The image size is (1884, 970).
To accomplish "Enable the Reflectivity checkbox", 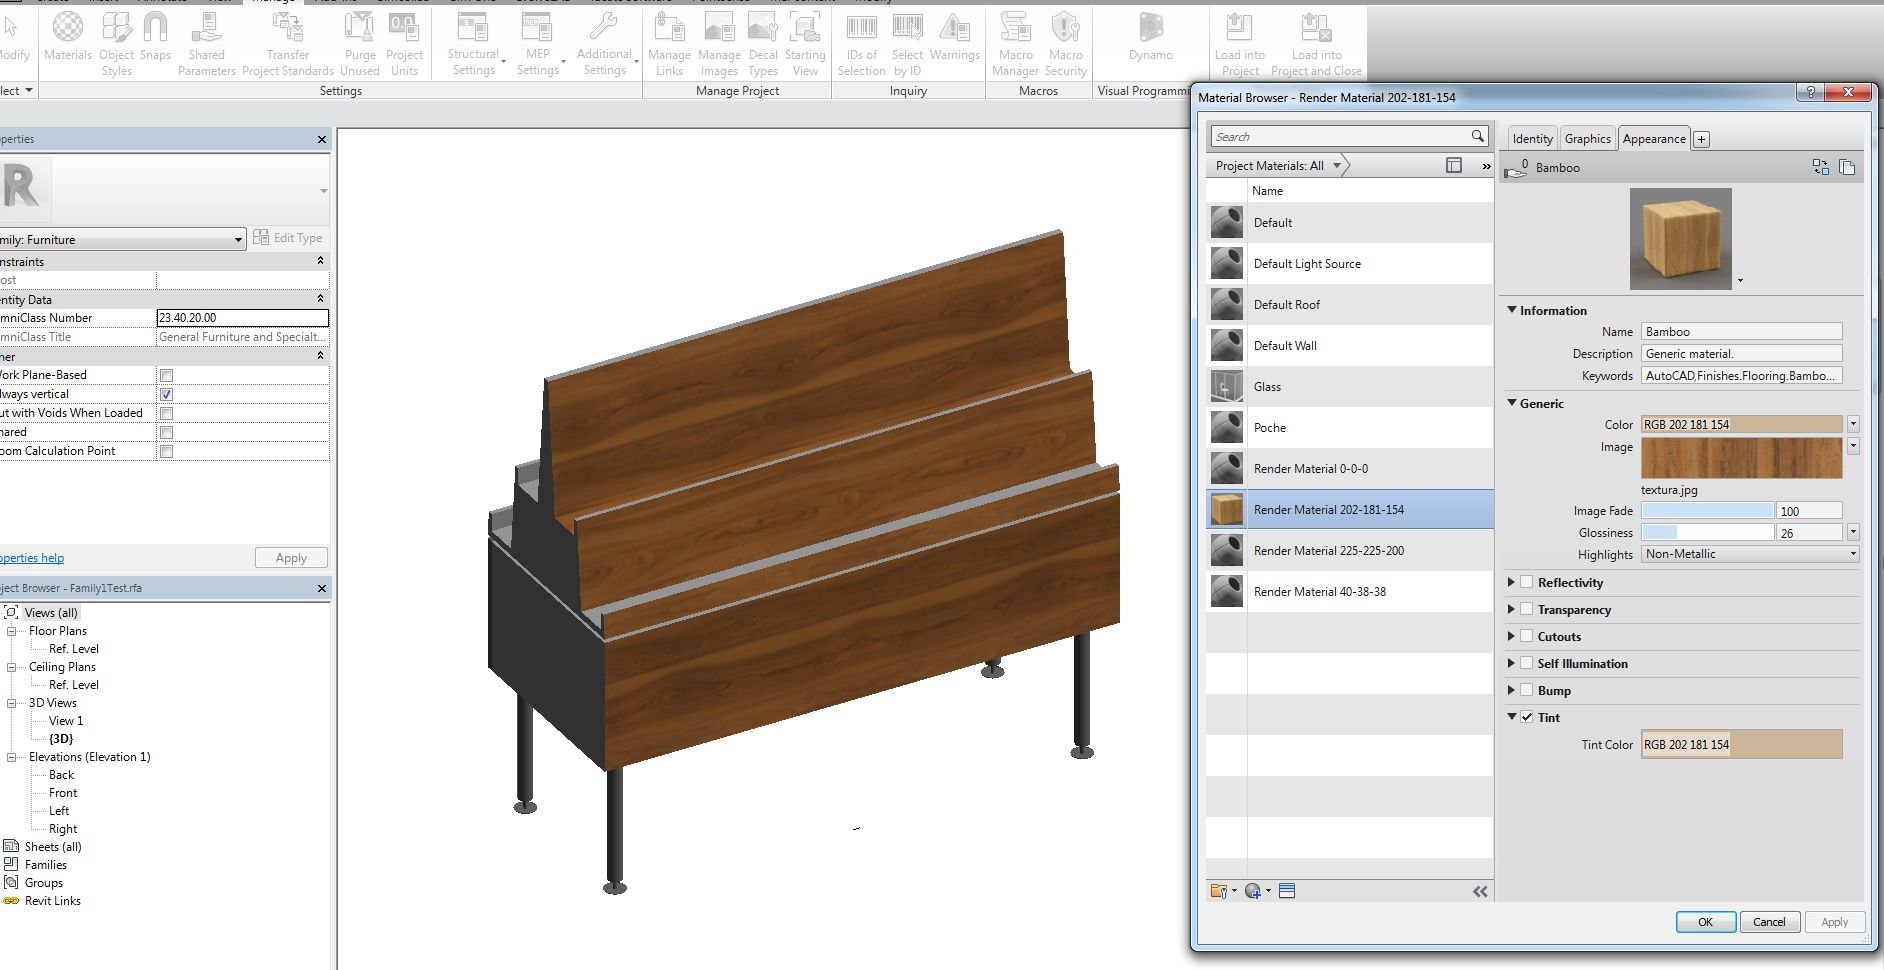I will click(1527, 582).
